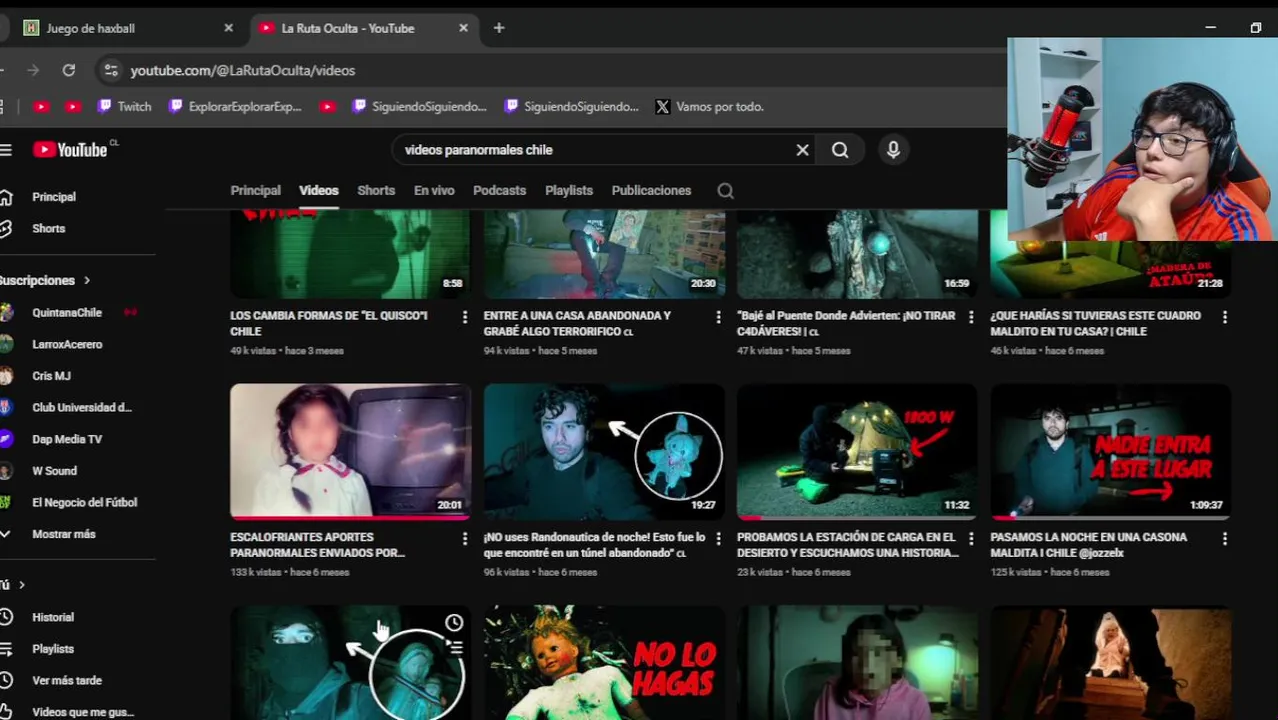The width and height of the screenshot is (1278, 720).
Task: Click the magnifier search button
Action: pos(840,150)
